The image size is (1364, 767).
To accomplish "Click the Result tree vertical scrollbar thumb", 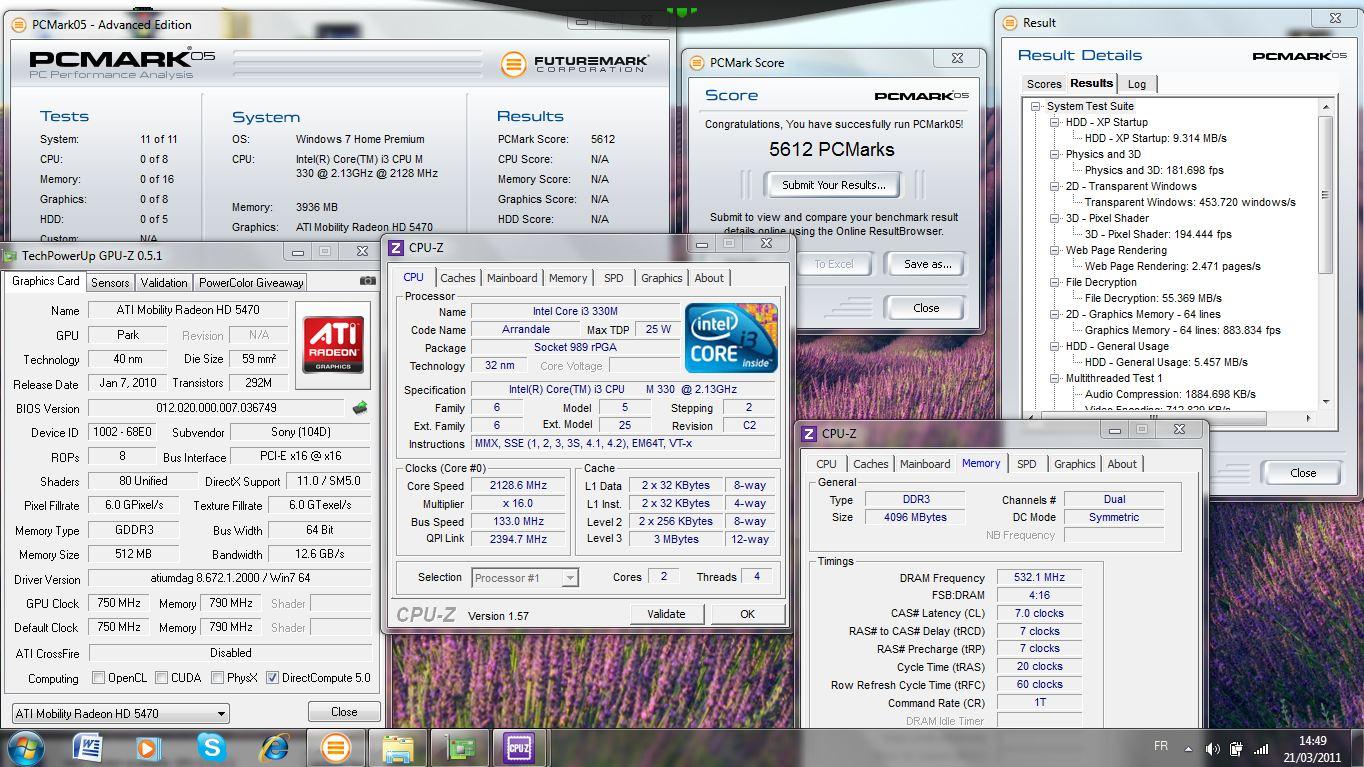I will 1326,194.
